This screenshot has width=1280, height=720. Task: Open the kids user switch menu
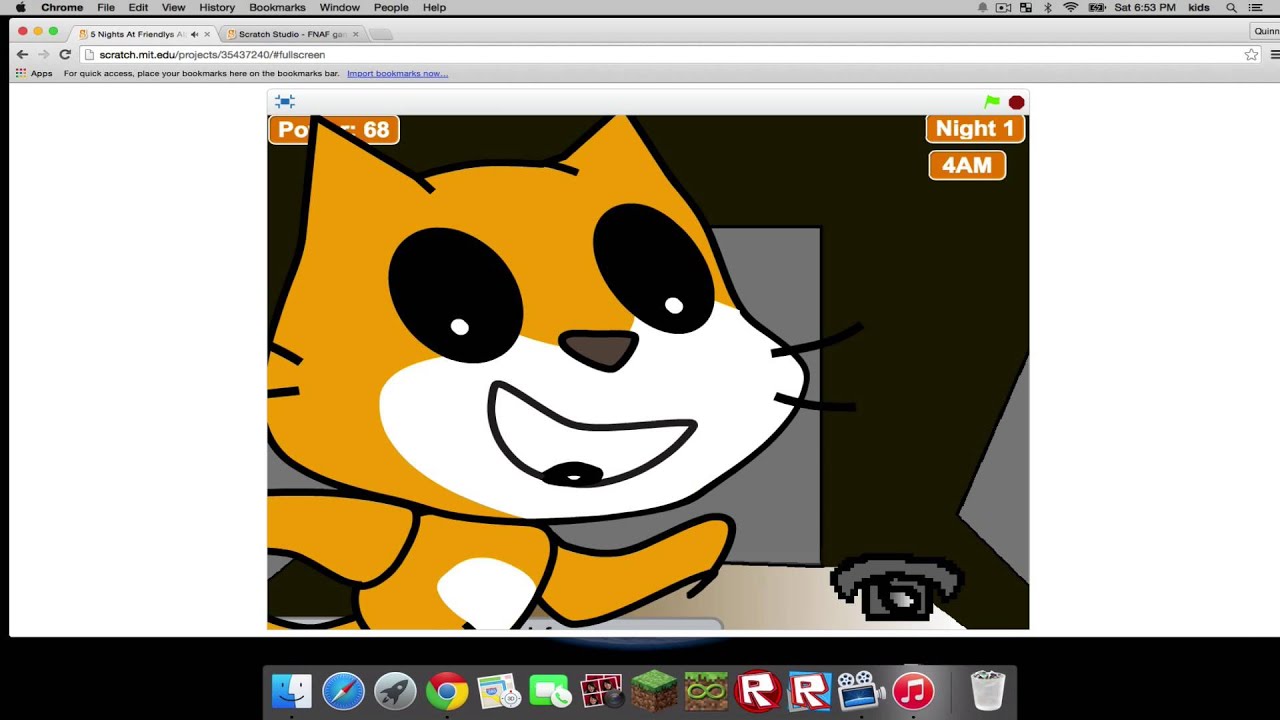pos(1199,7)
